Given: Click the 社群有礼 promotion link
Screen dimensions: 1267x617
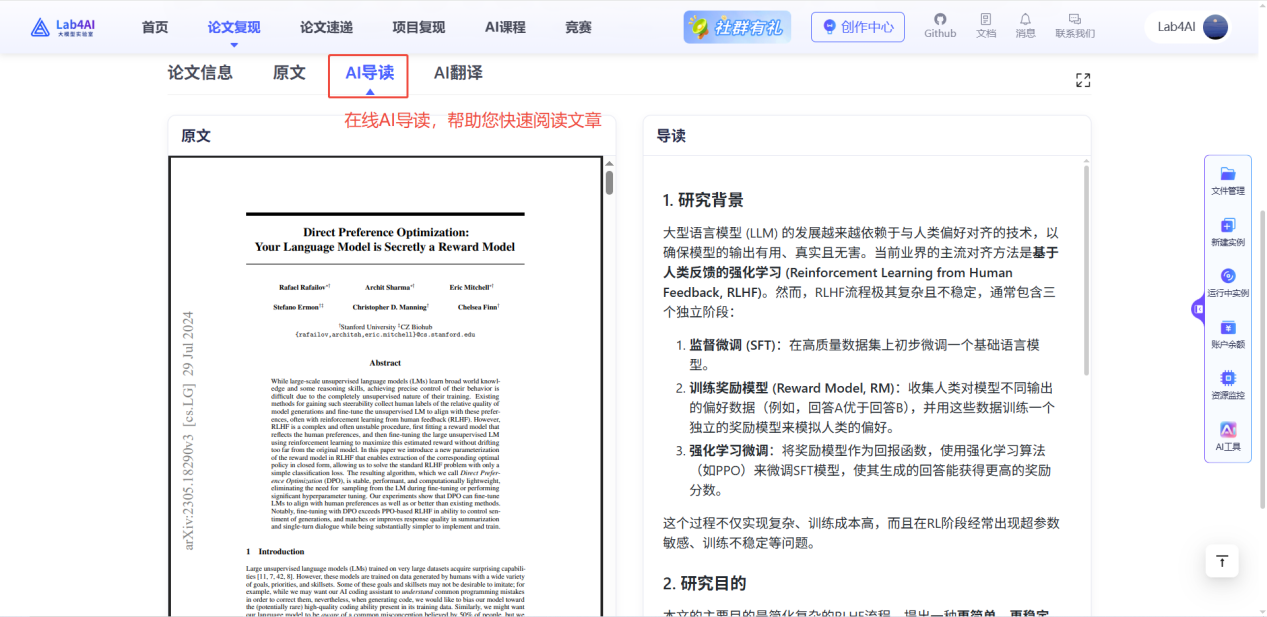Looking at the screenshot, I should pyautogui.click(x=736, y=27).
